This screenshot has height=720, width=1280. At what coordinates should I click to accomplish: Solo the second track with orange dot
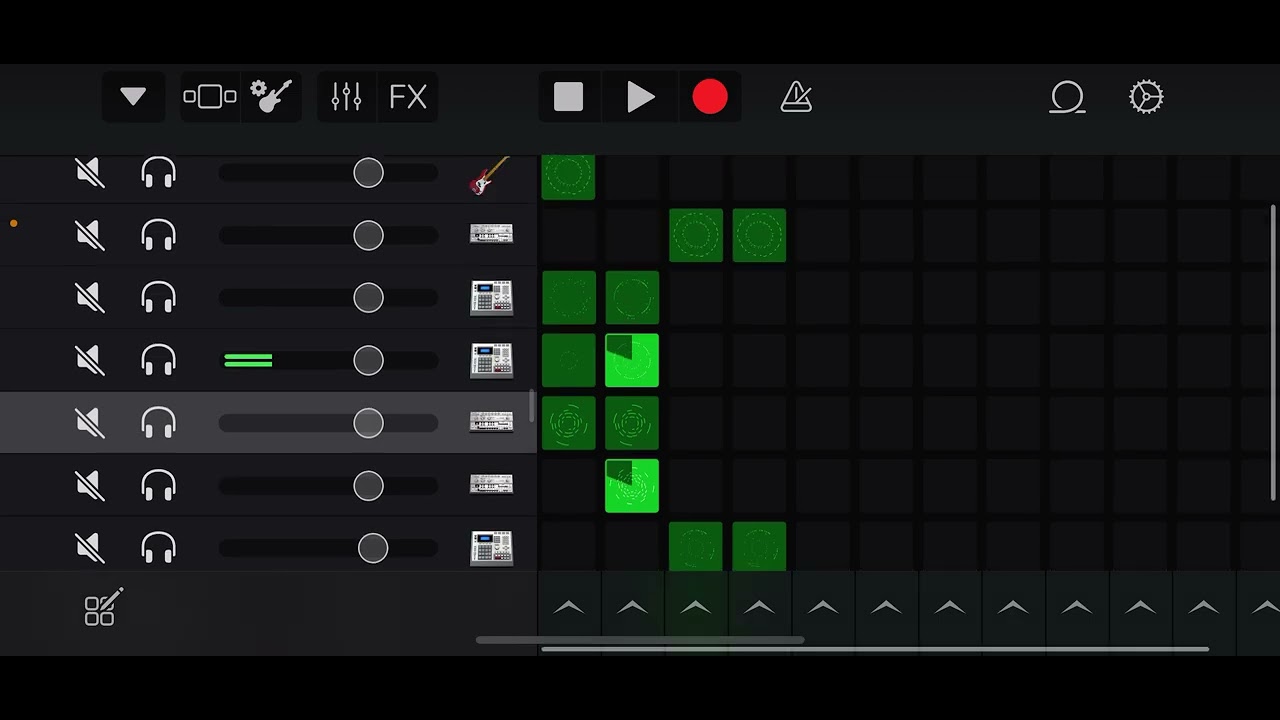(159, 236)
